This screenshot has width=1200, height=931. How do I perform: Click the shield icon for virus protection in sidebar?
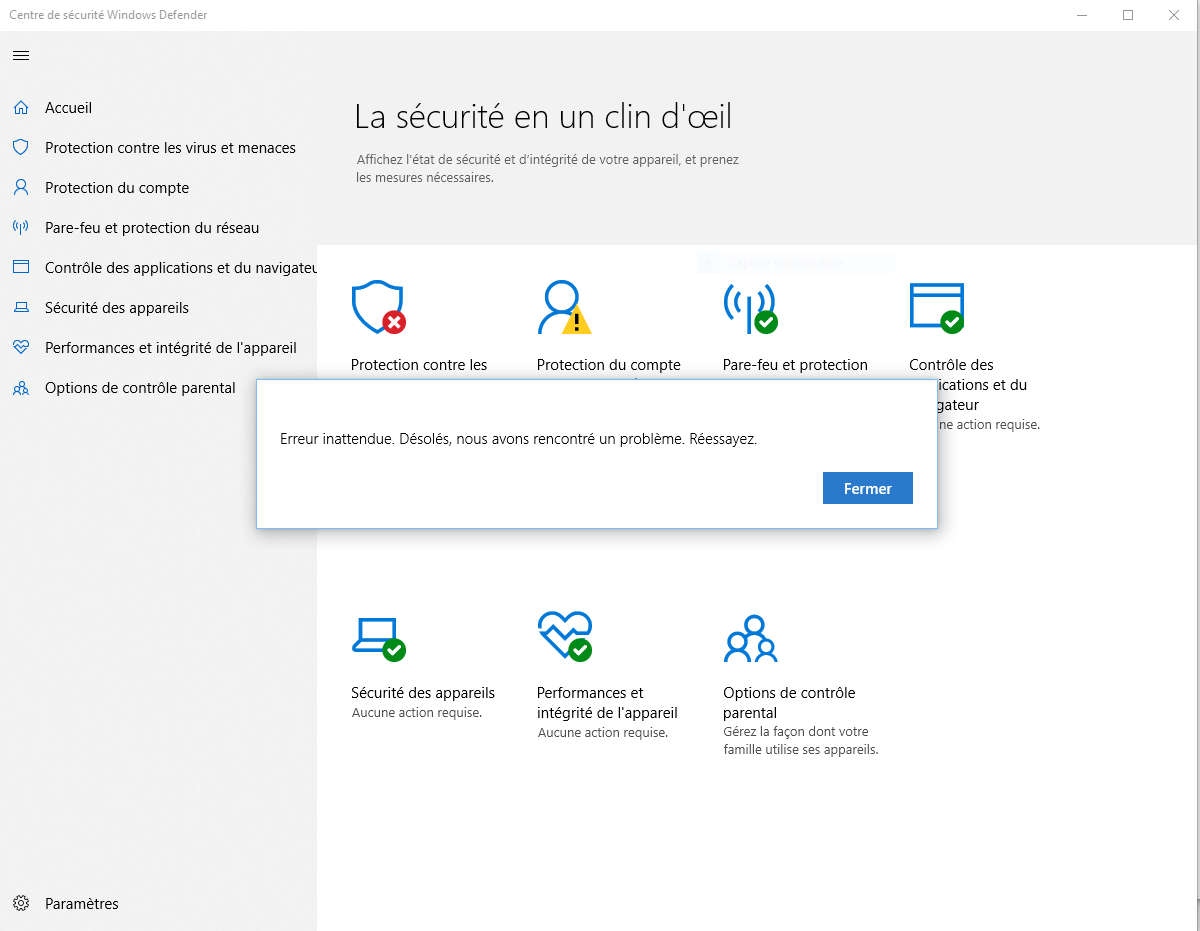21,148
